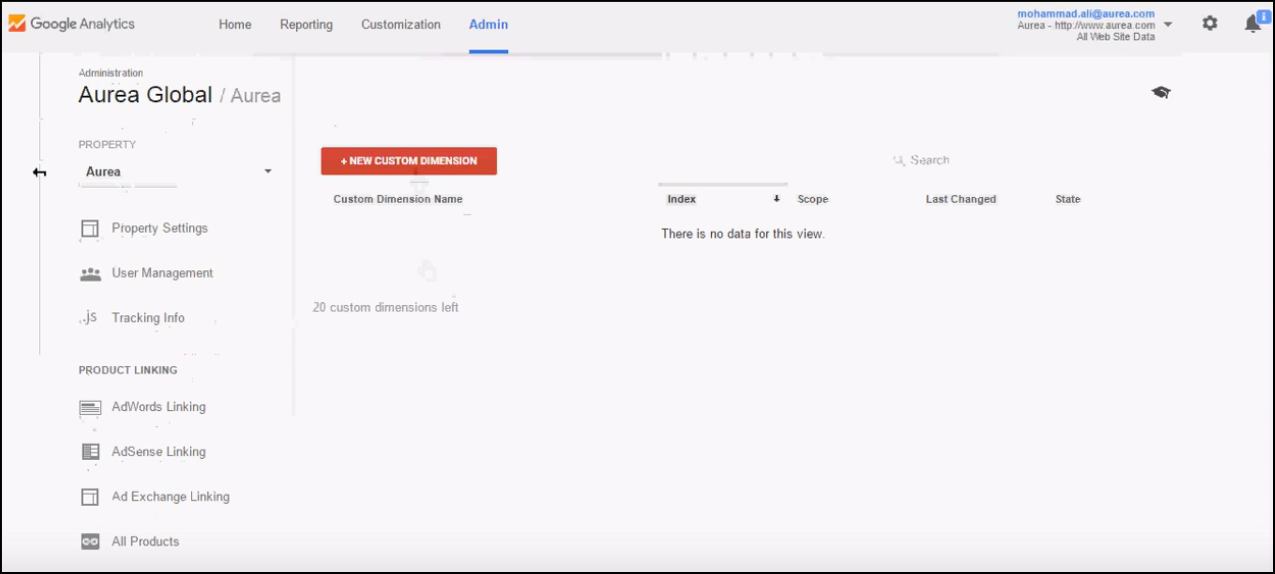
Task: Click the Aurea breadcrumb link
Action: (256, 96)
